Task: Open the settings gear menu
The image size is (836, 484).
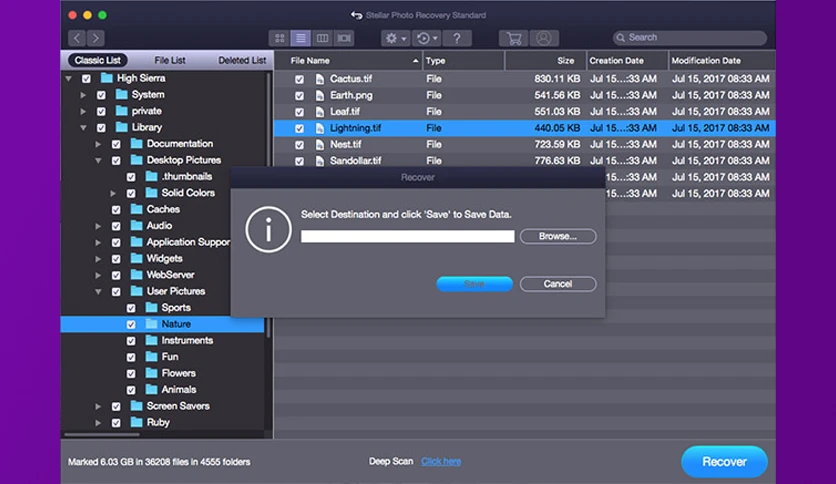Action: coord(395,38)
